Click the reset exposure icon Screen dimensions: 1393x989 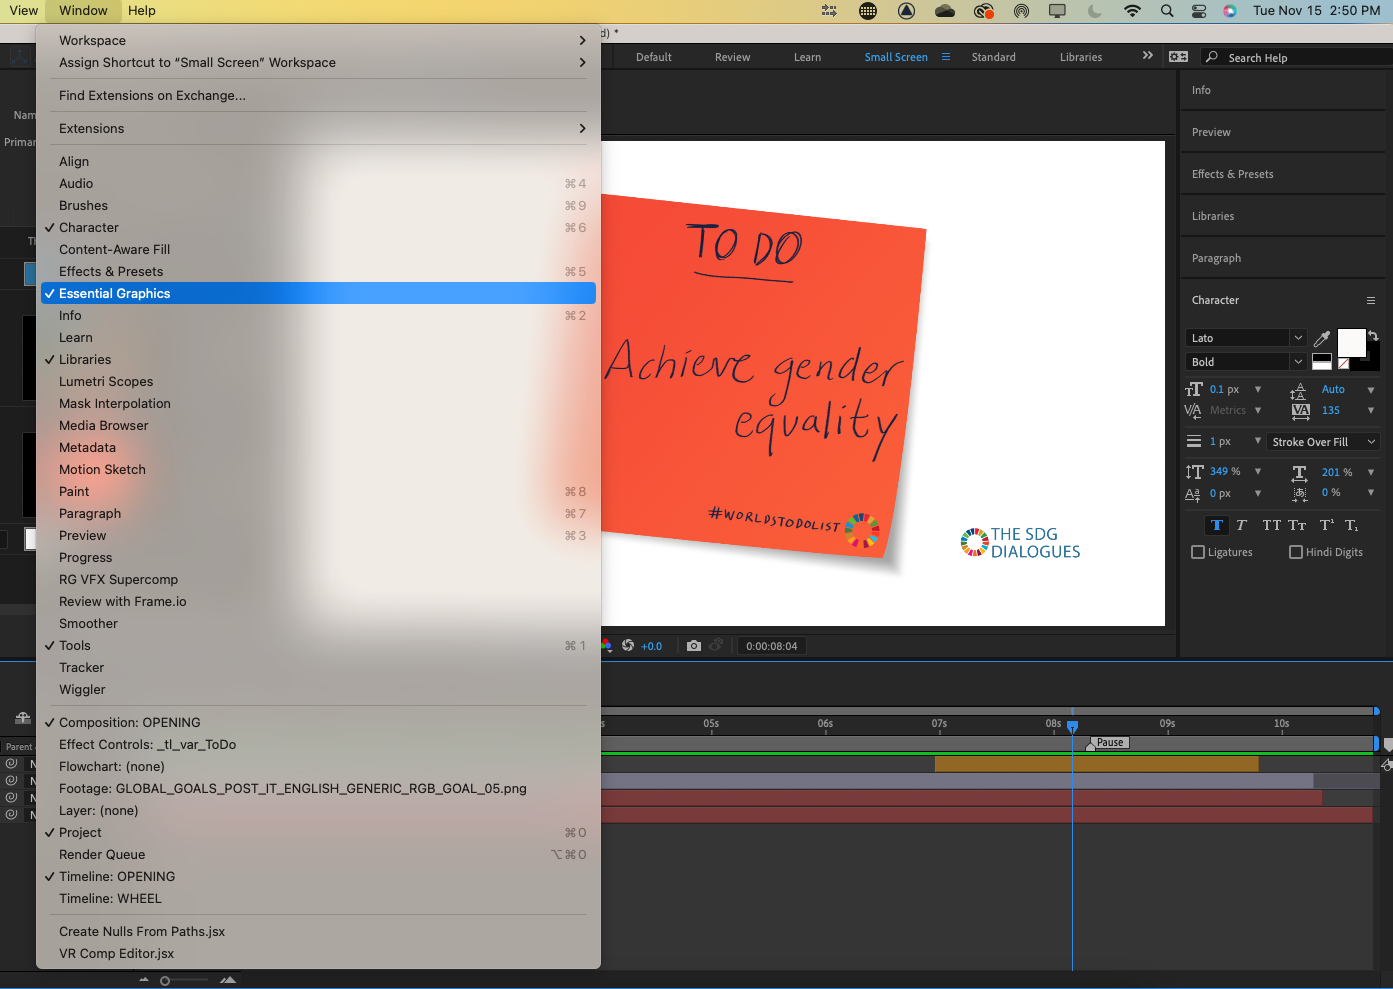coord(628,646)
